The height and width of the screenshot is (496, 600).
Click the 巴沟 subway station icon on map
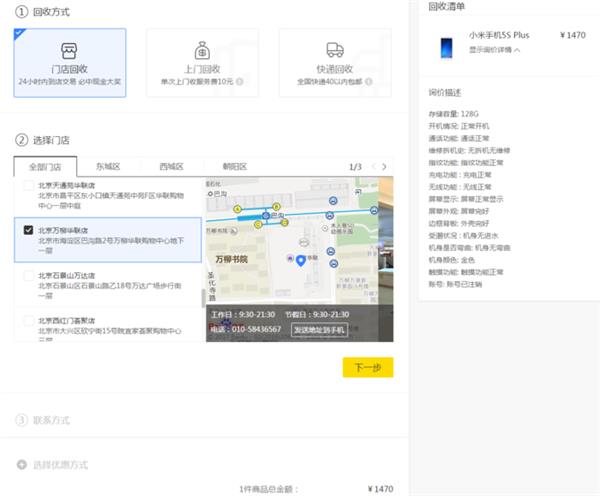(266, 216)
